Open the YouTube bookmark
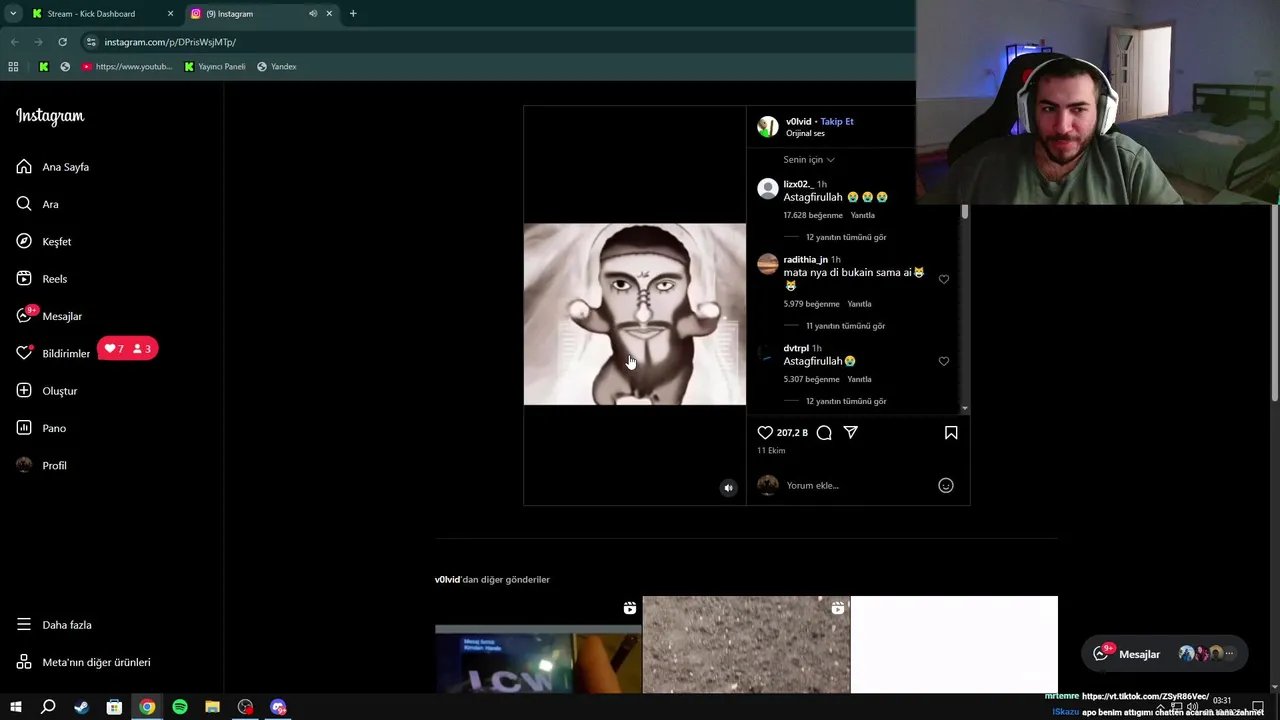The width and height of the screenshot is (1280, 720). pyautogui.click(x=127, y=67)
